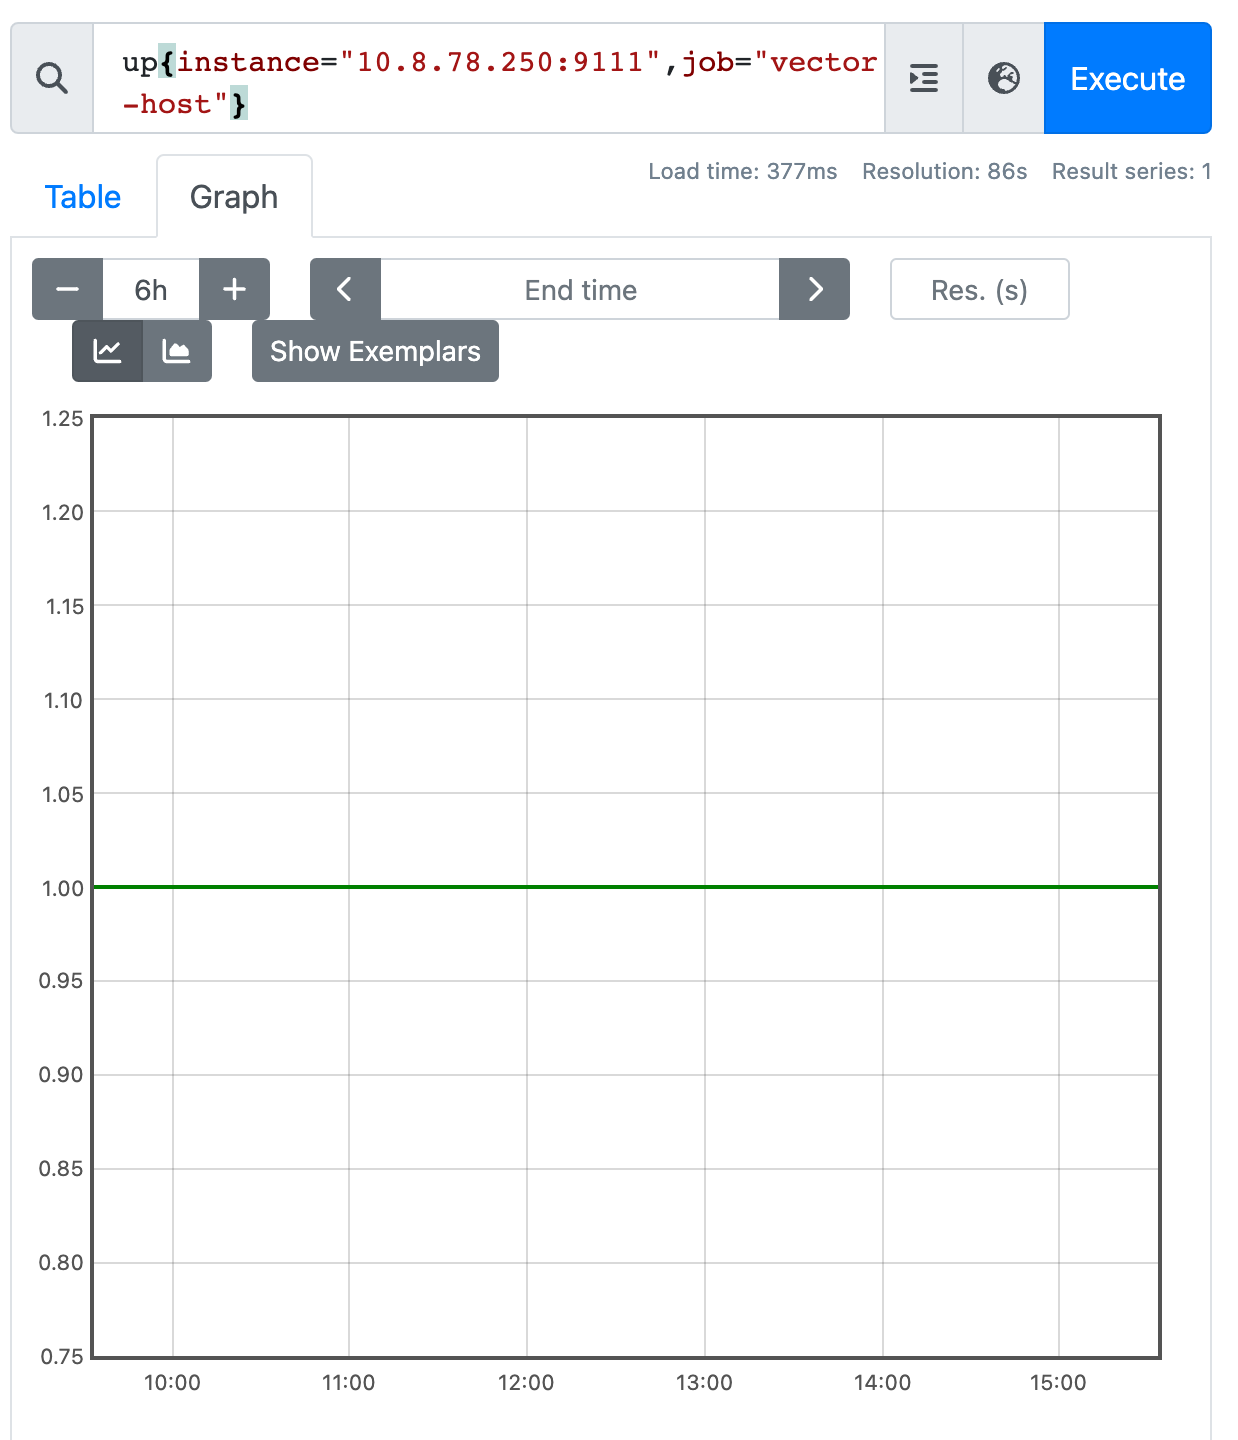1238x1440 pixels.
Task: Click the 6h range duration field
Action: tap(150, 289)
